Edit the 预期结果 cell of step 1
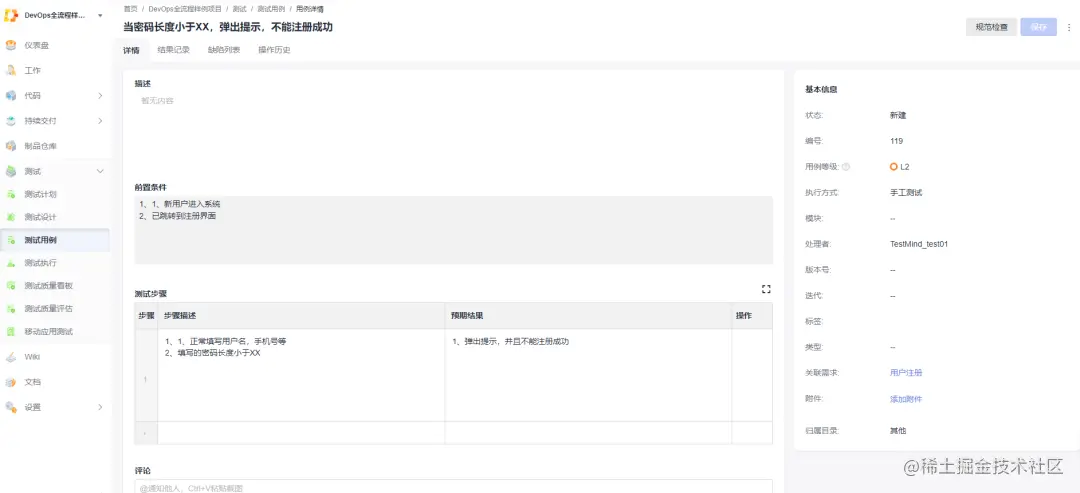Viewport: 1080px width, 493px height. coord(588,375)
